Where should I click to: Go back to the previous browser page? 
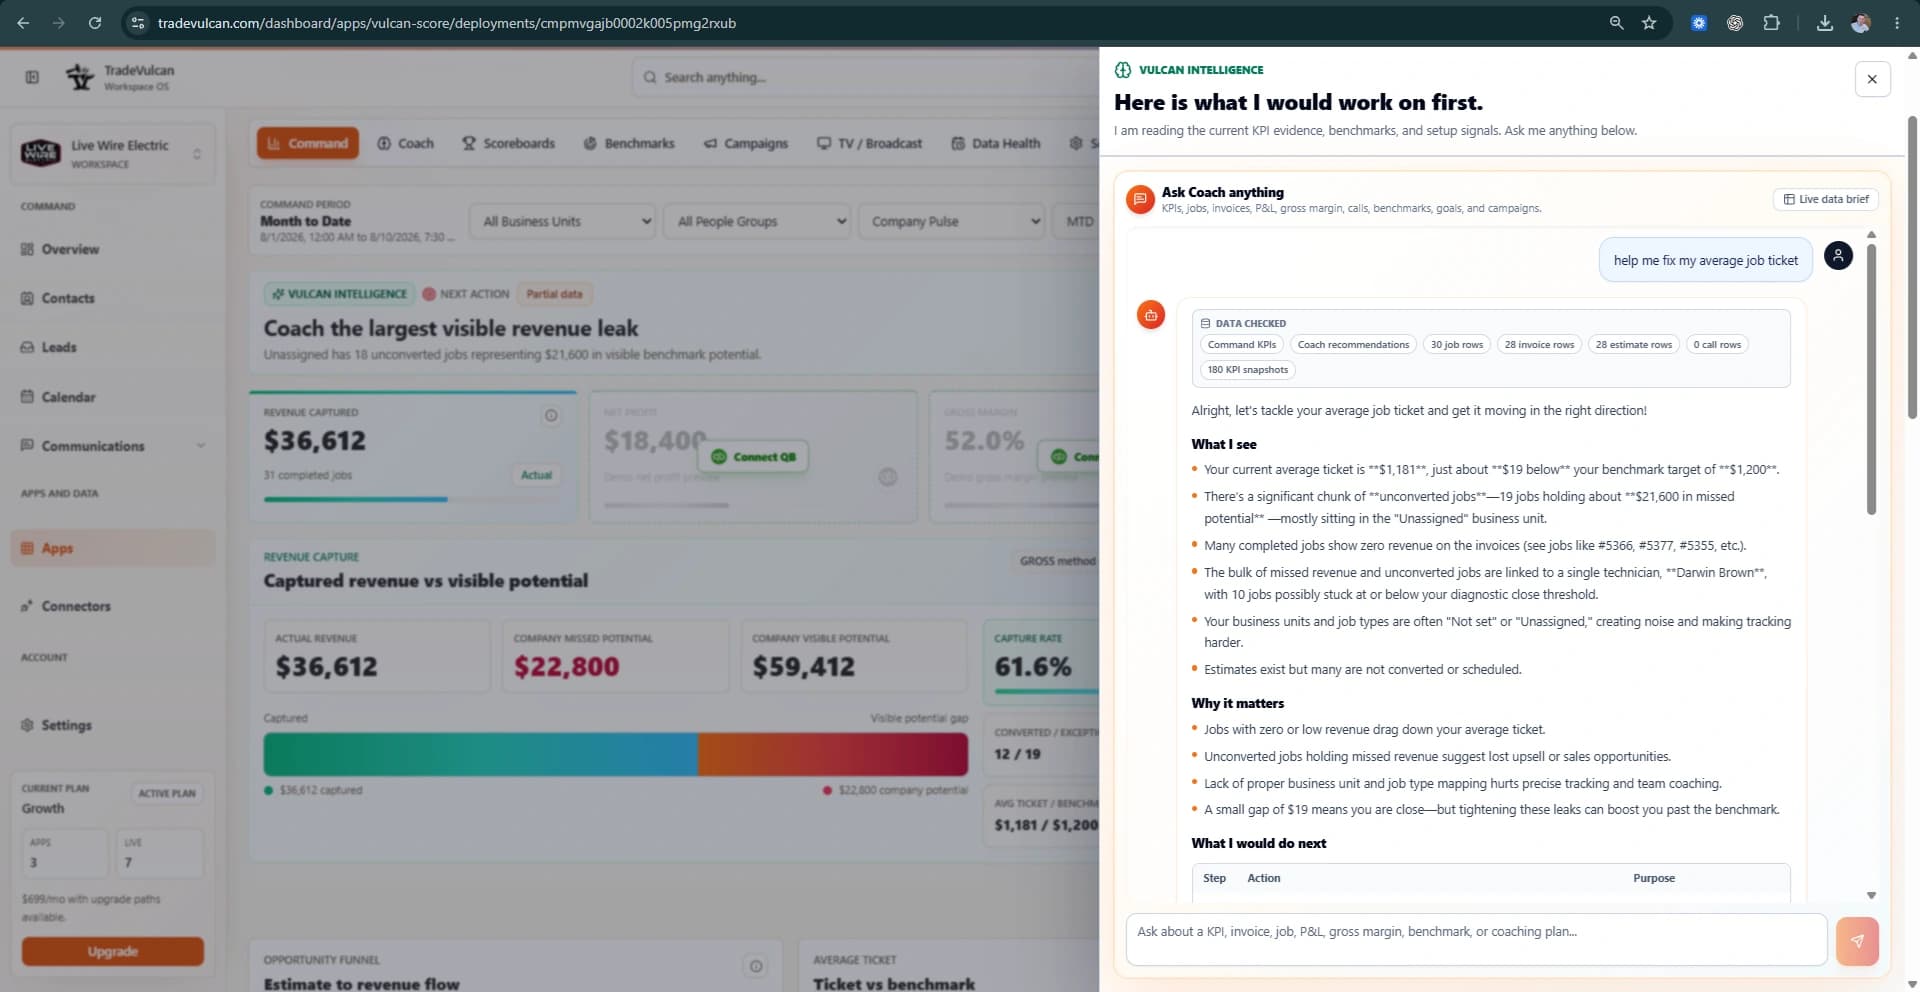23,23
